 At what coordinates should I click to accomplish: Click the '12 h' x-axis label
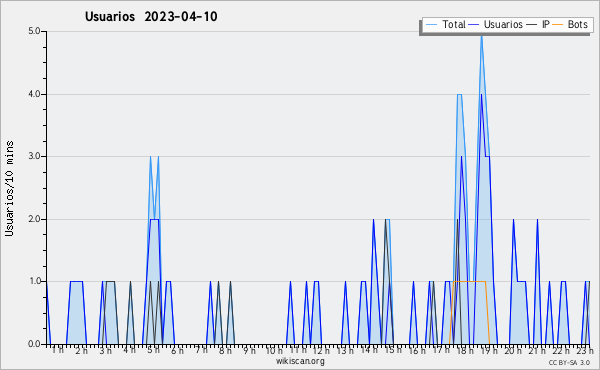[x=321, y=350]
